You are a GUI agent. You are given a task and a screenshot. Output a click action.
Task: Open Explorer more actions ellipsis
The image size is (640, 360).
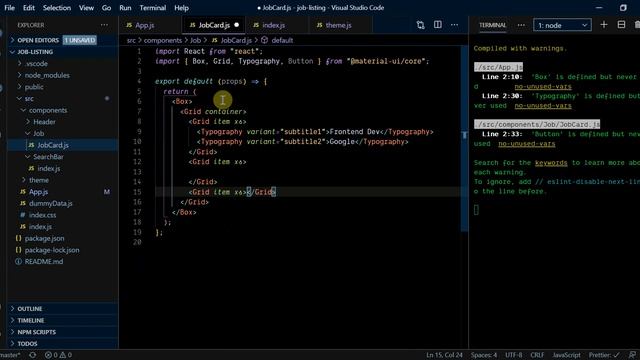pyautogui.click(x=104, y=25)
